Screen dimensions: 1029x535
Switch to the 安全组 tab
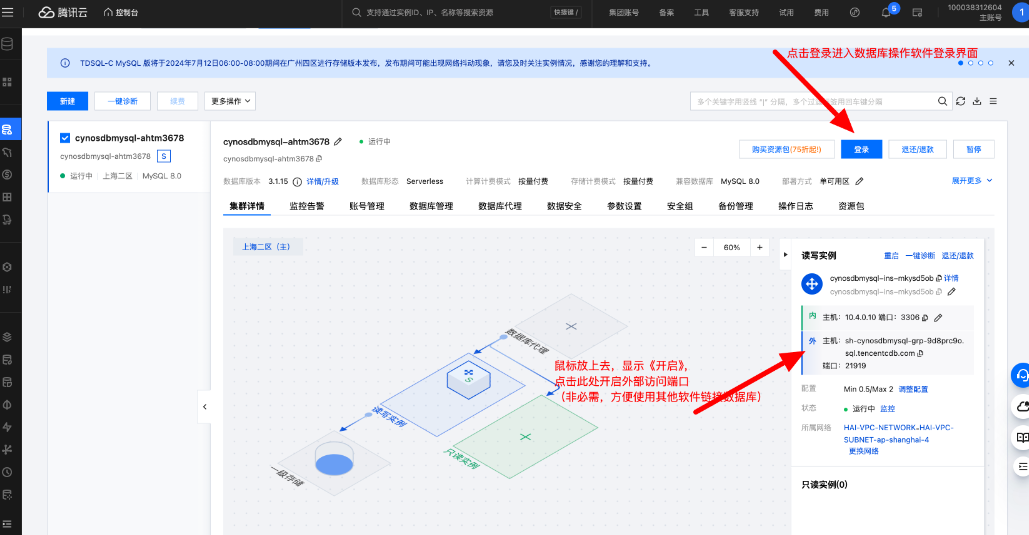(x=680, y=206)
